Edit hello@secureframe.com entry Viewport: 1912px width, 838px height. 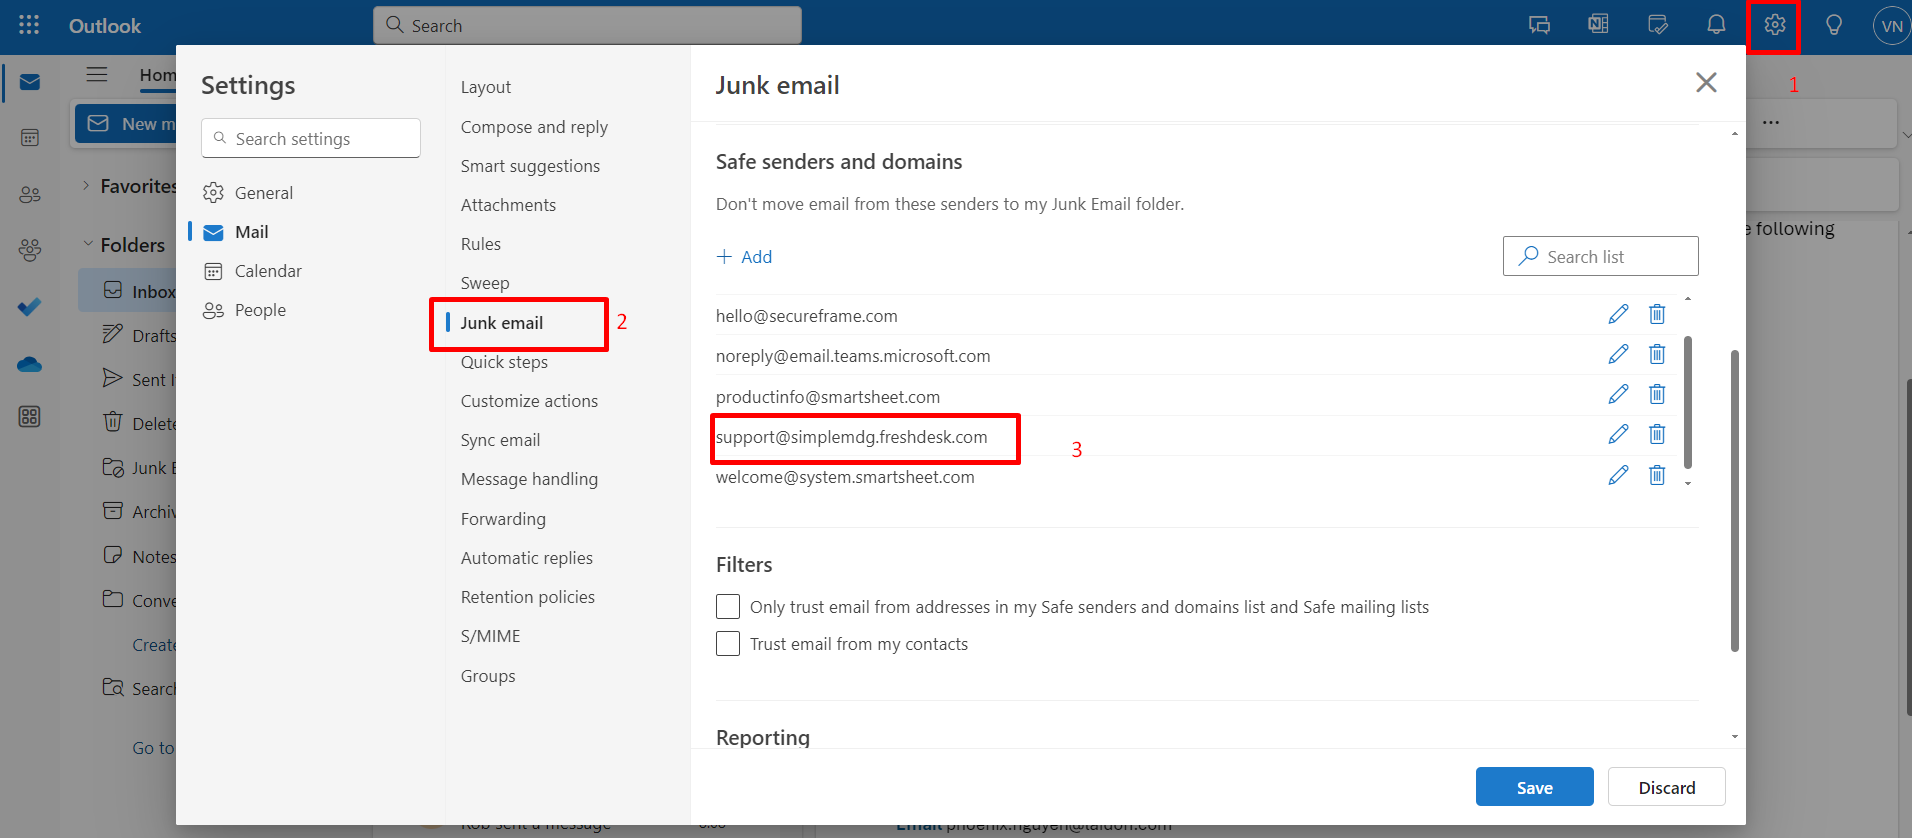point(1618,314)
